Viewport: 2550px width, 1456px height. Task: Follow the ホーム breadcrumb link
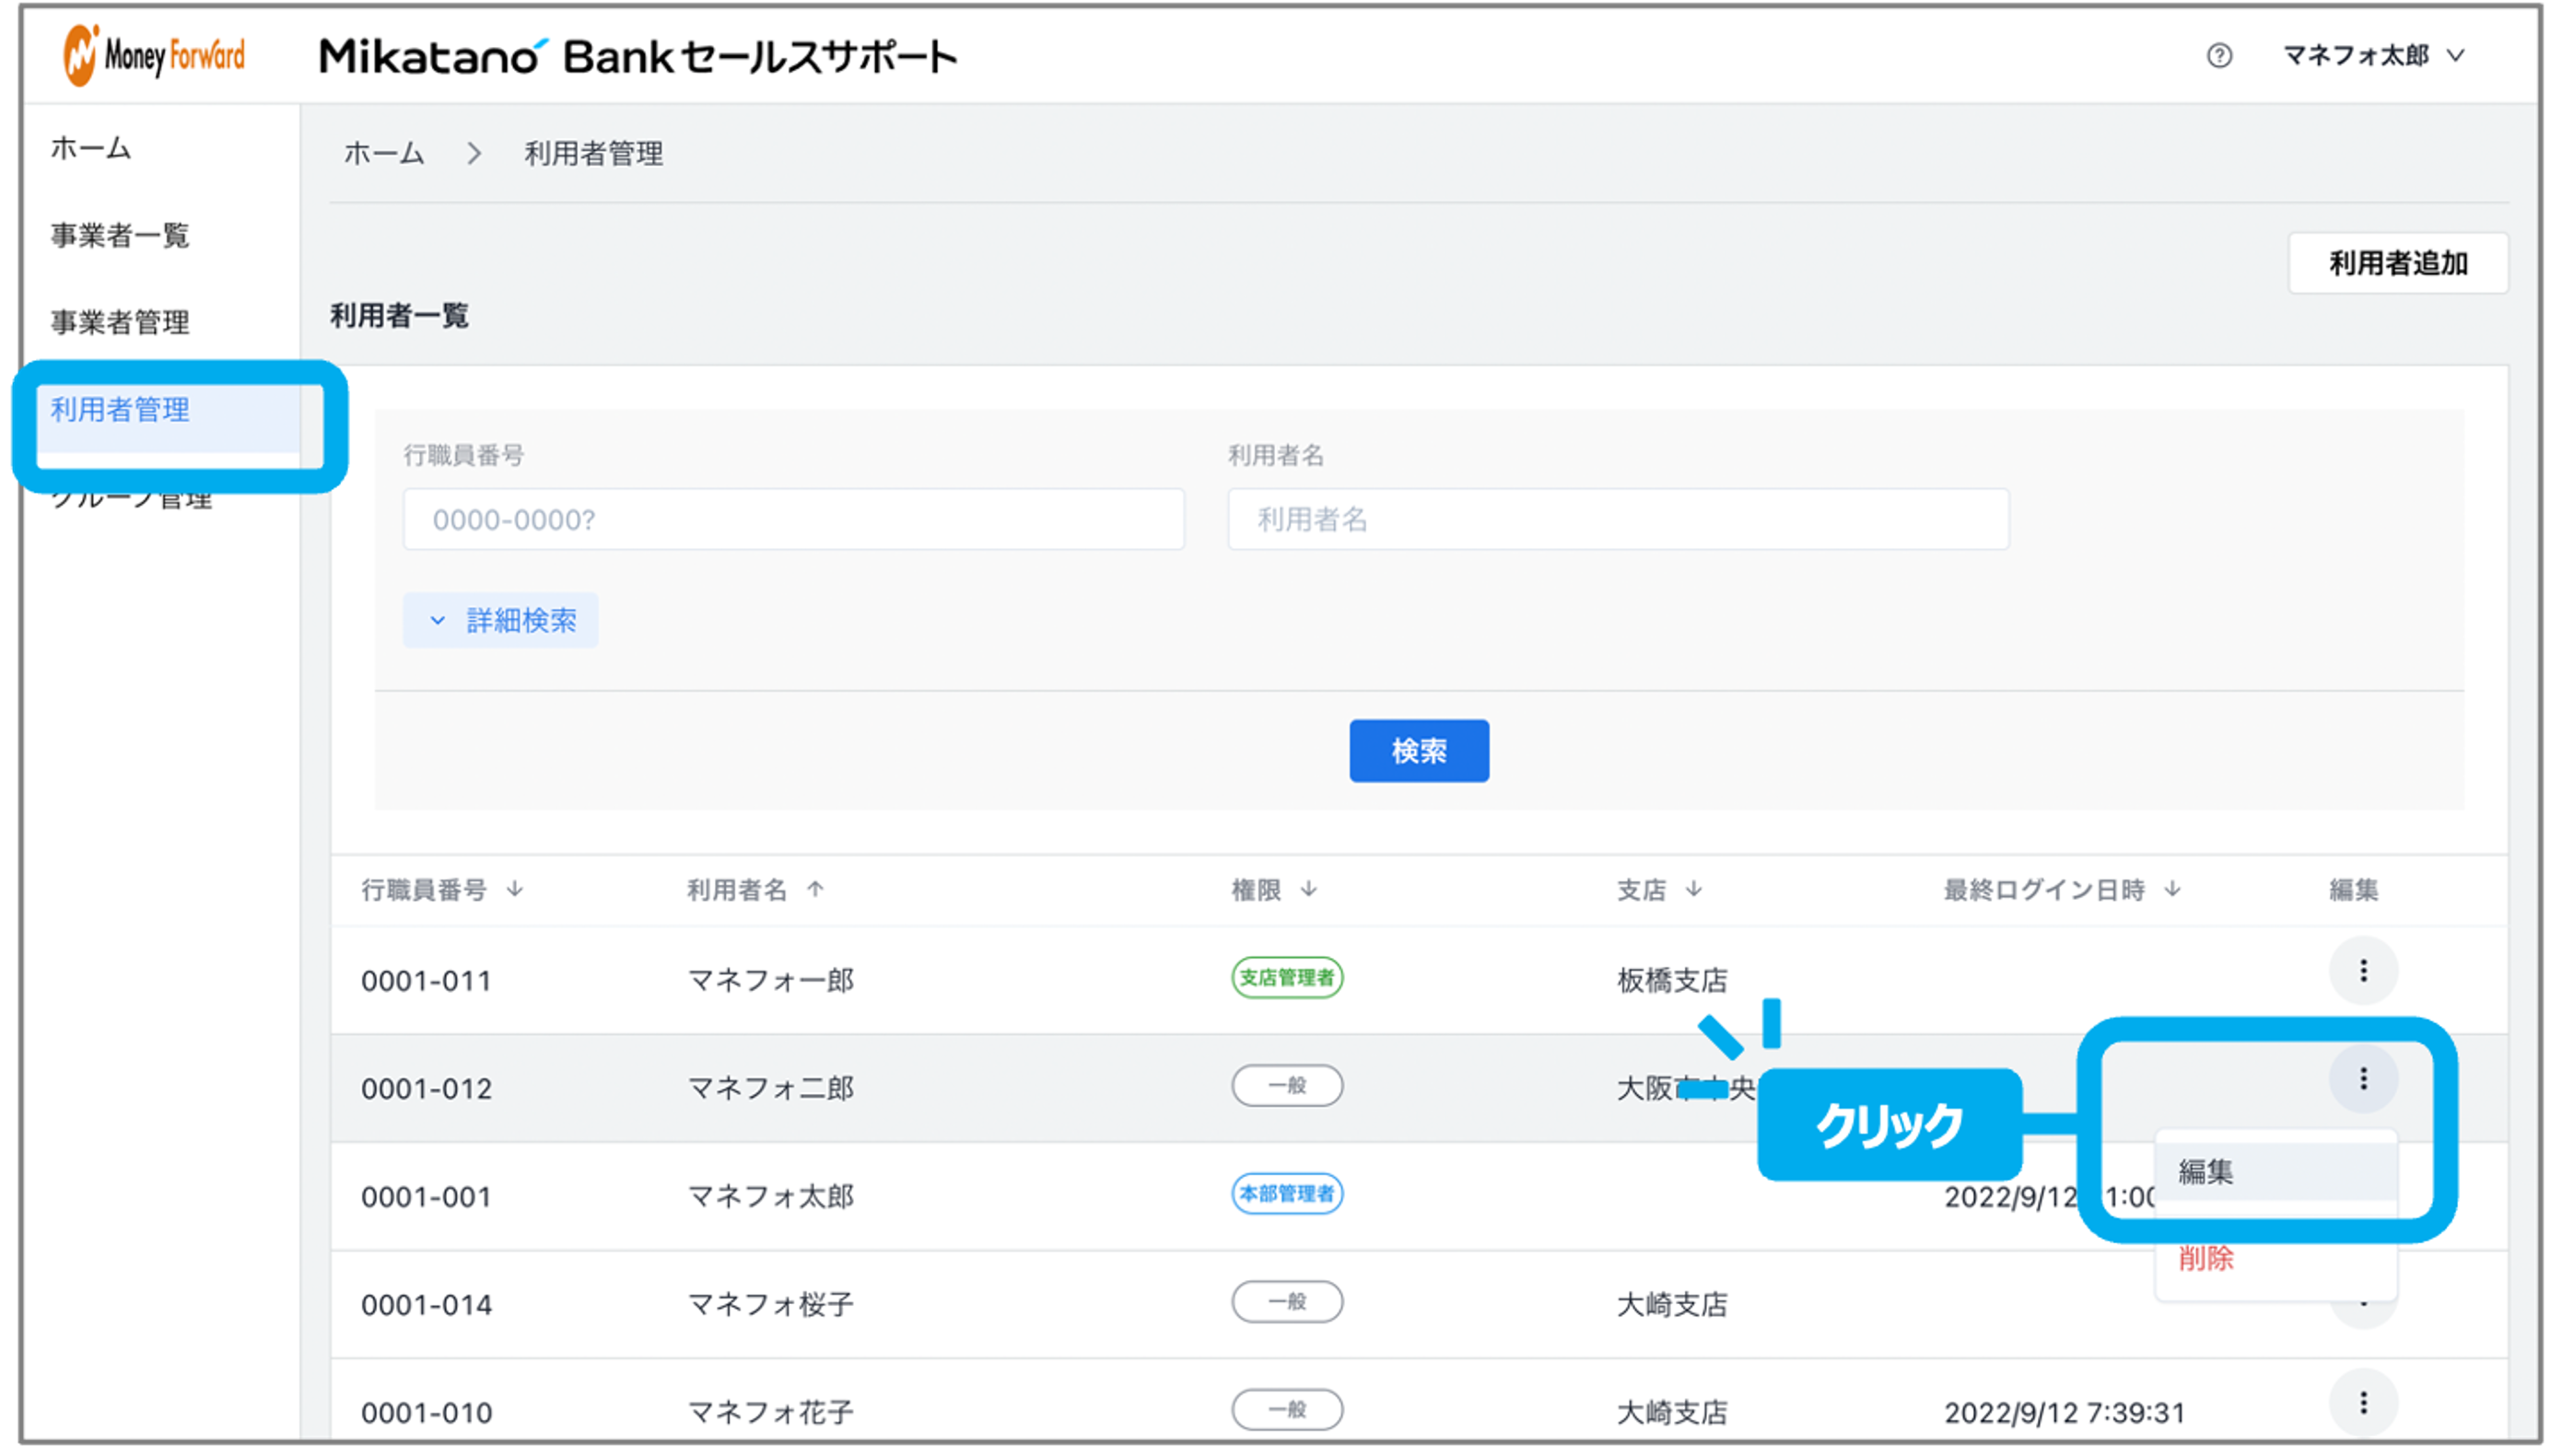(x=384, y=154)
